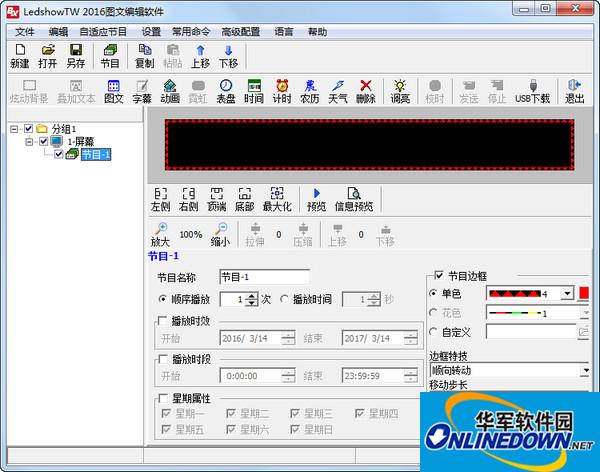The height and width of the screenshot is (472, 600).
Task: Select the 单色 border radio button
Action: click(433, 293)
